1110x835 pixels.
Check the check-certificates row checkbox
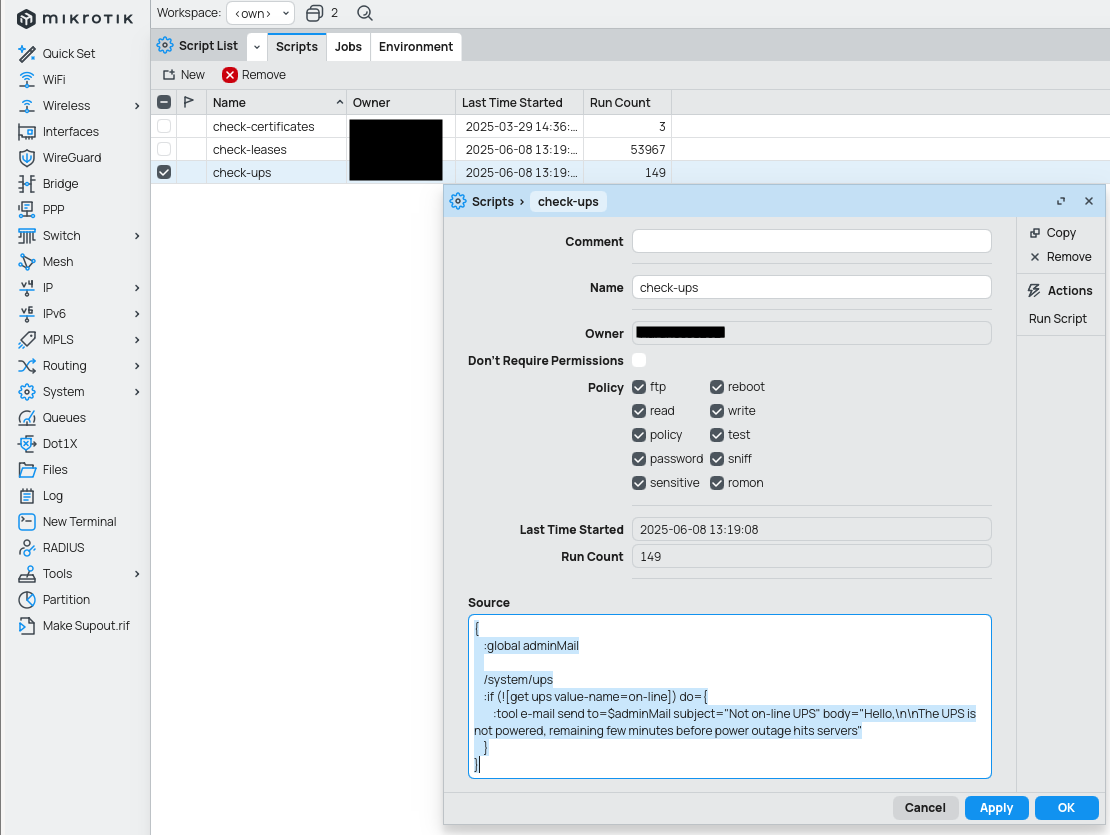164,126
